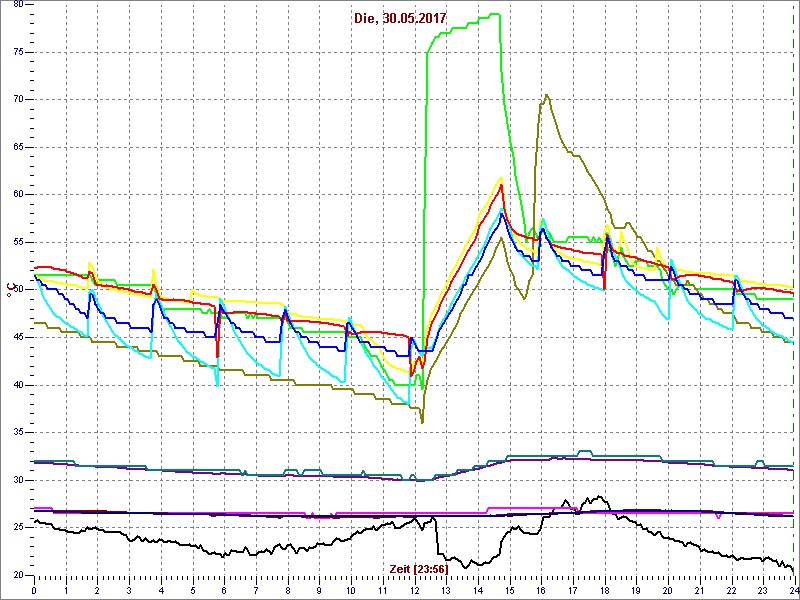Screen dimensions: 800x600
Task: Select the 65 value on the temperature axis
Action: (20, 147)
